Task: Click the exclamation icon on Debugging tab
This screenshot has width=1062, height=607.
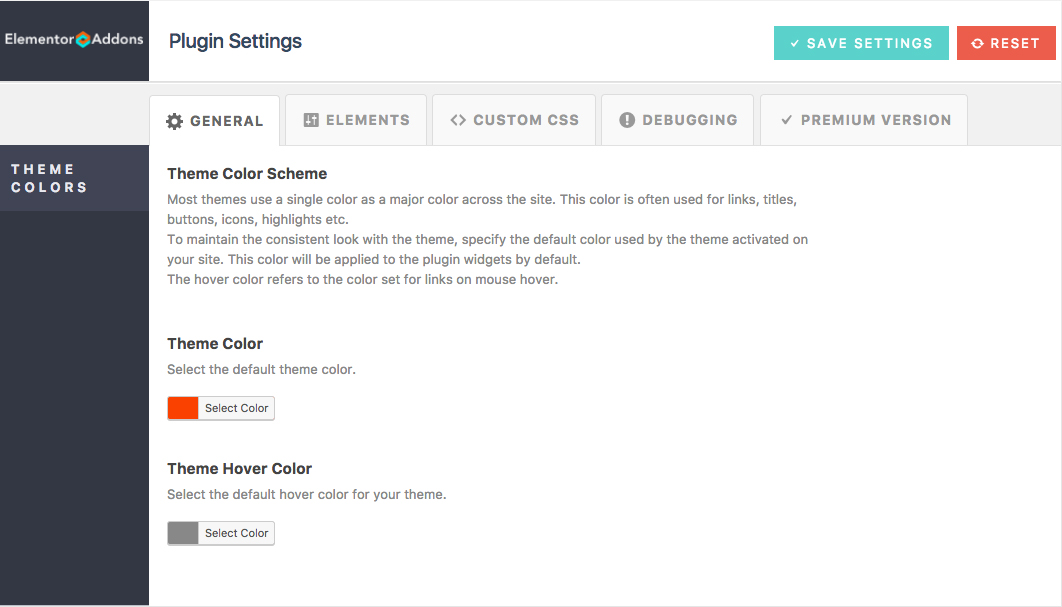Action: 627,120
